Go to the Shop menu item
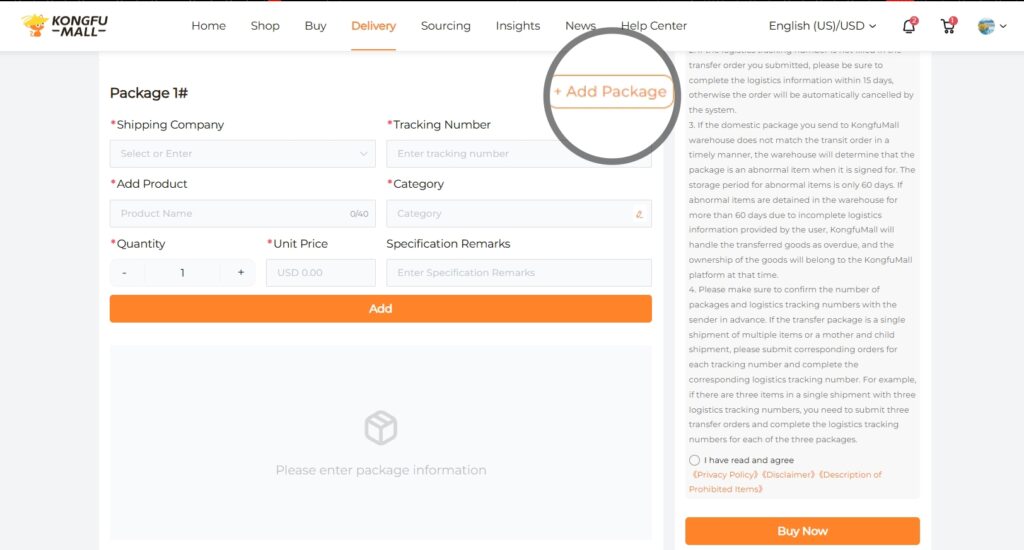This screenshot has height=550, width=1024. [265, 26]
